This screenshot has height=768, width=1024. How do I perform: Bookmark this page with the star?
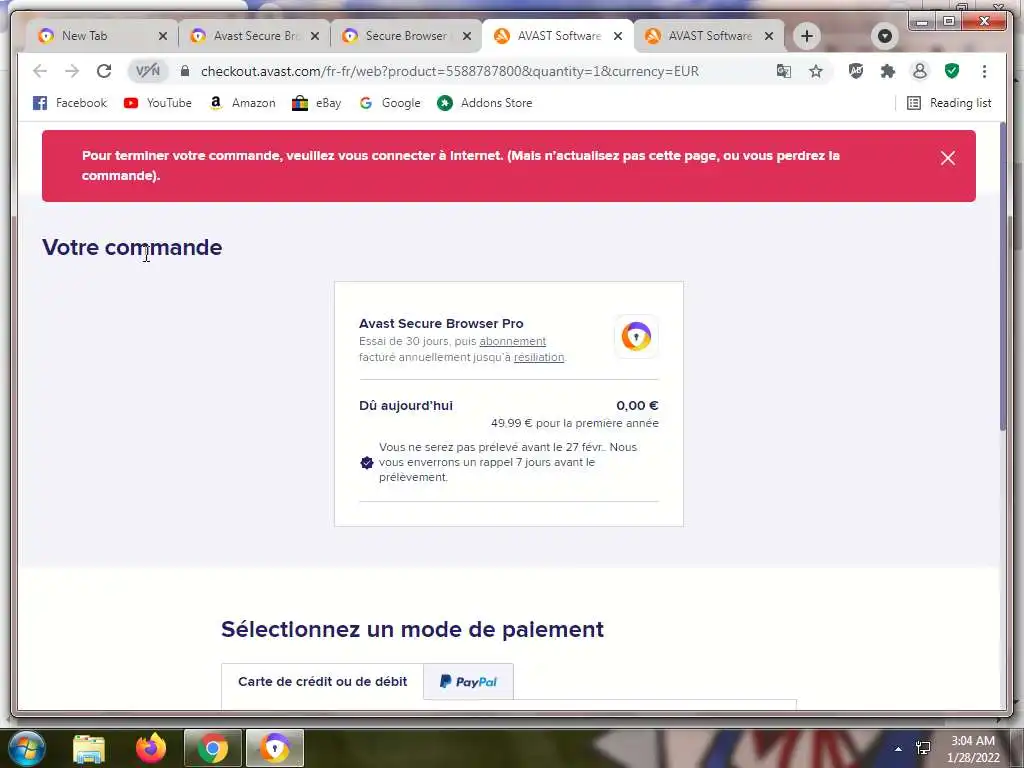[816, 71]
